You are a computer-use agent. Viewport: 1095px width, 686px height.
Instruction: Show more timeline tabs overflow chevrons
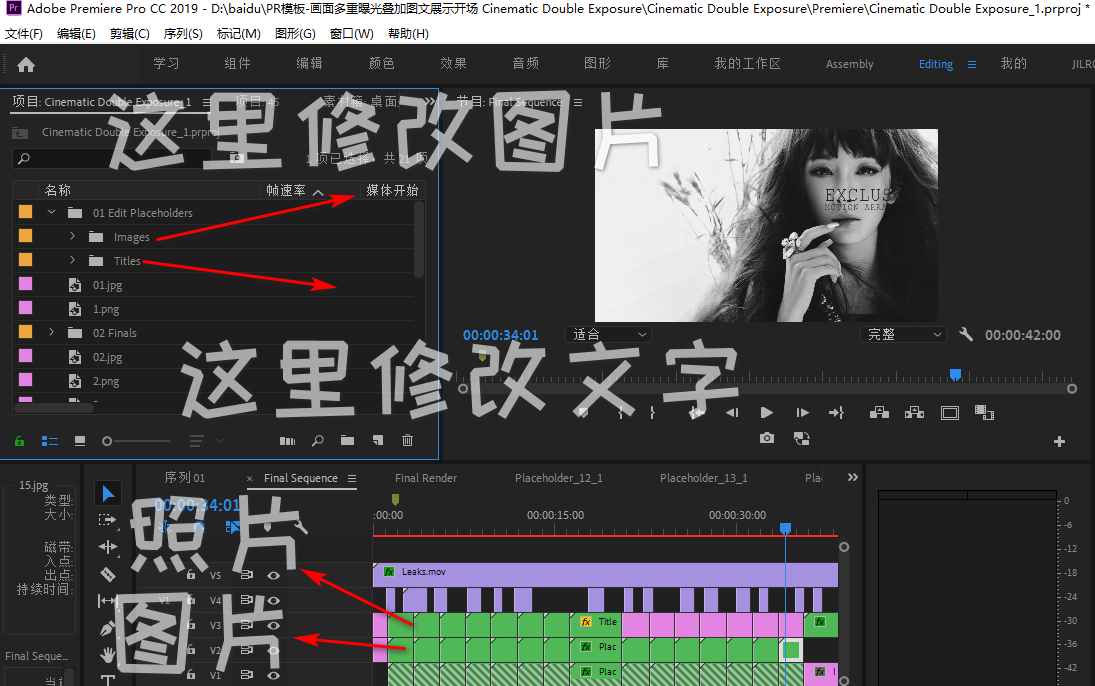(x=853, y=478)
